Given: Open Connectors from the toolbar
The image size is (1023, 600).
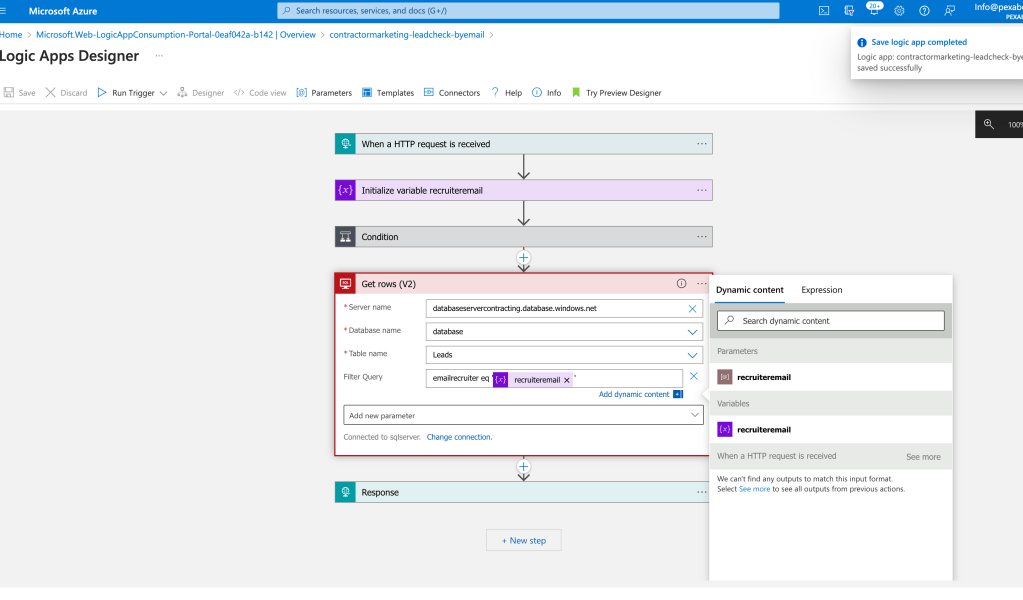Looking at the screenshot, I should [451, 93].
